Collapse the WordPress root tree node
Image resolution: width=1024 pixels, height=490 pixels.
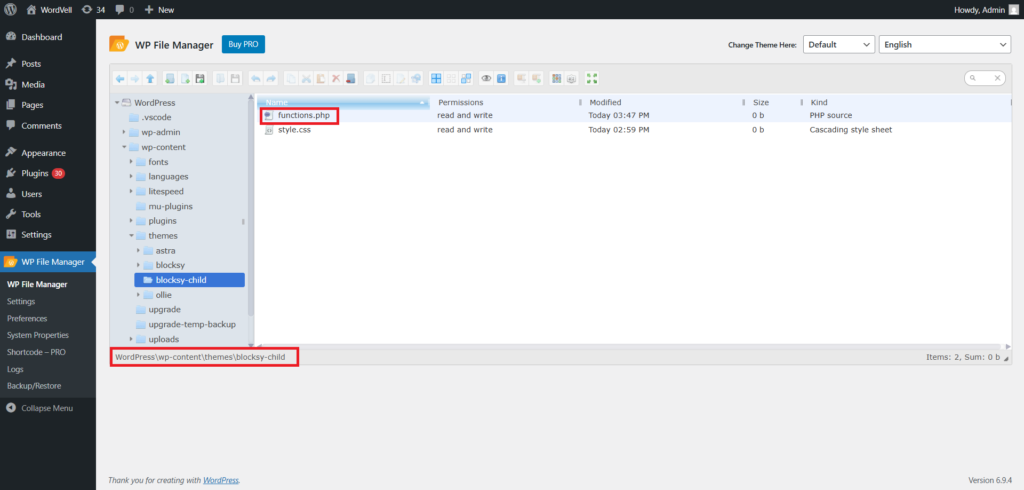(117, 103)
